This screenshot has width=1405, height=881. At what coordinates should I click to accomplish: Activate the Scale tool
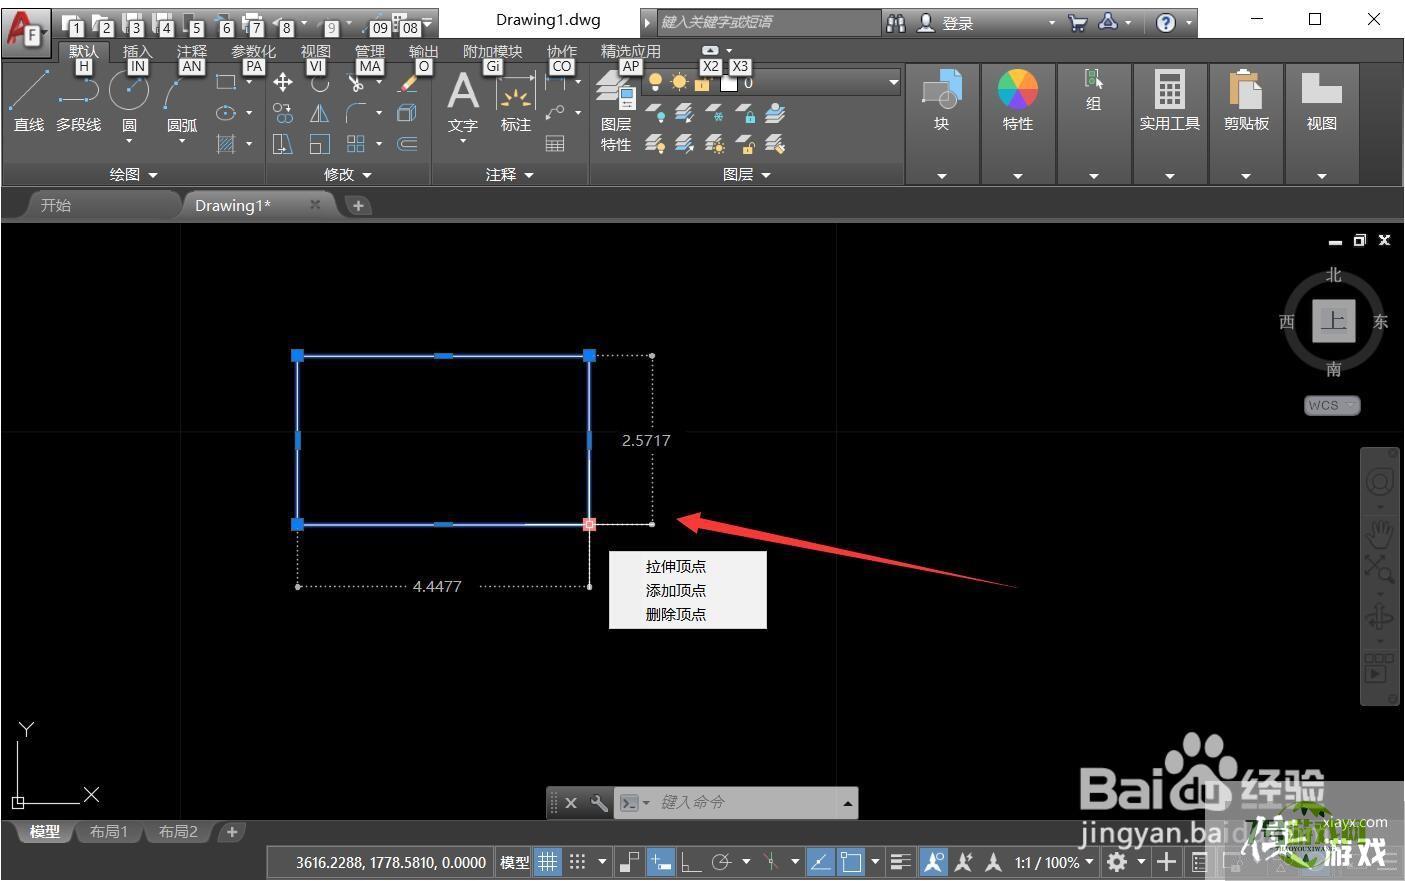[319, 144]
